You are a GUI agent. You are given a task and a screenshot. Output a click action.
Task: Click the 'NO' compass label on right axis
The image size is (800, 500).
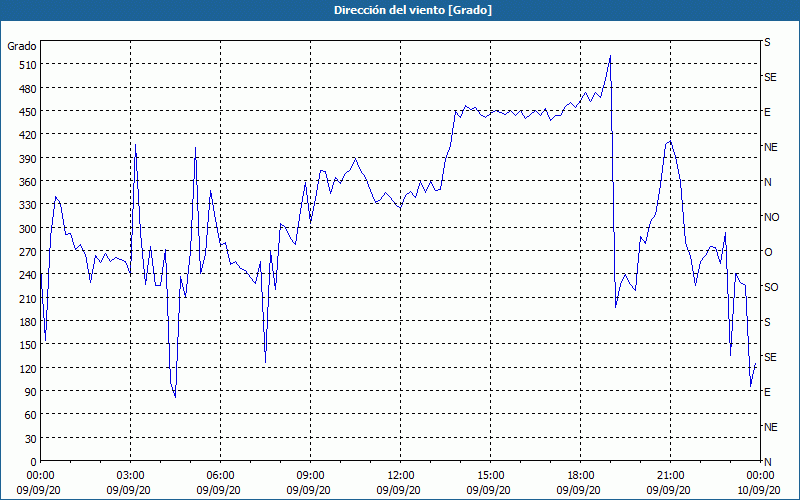click(771, 217)
